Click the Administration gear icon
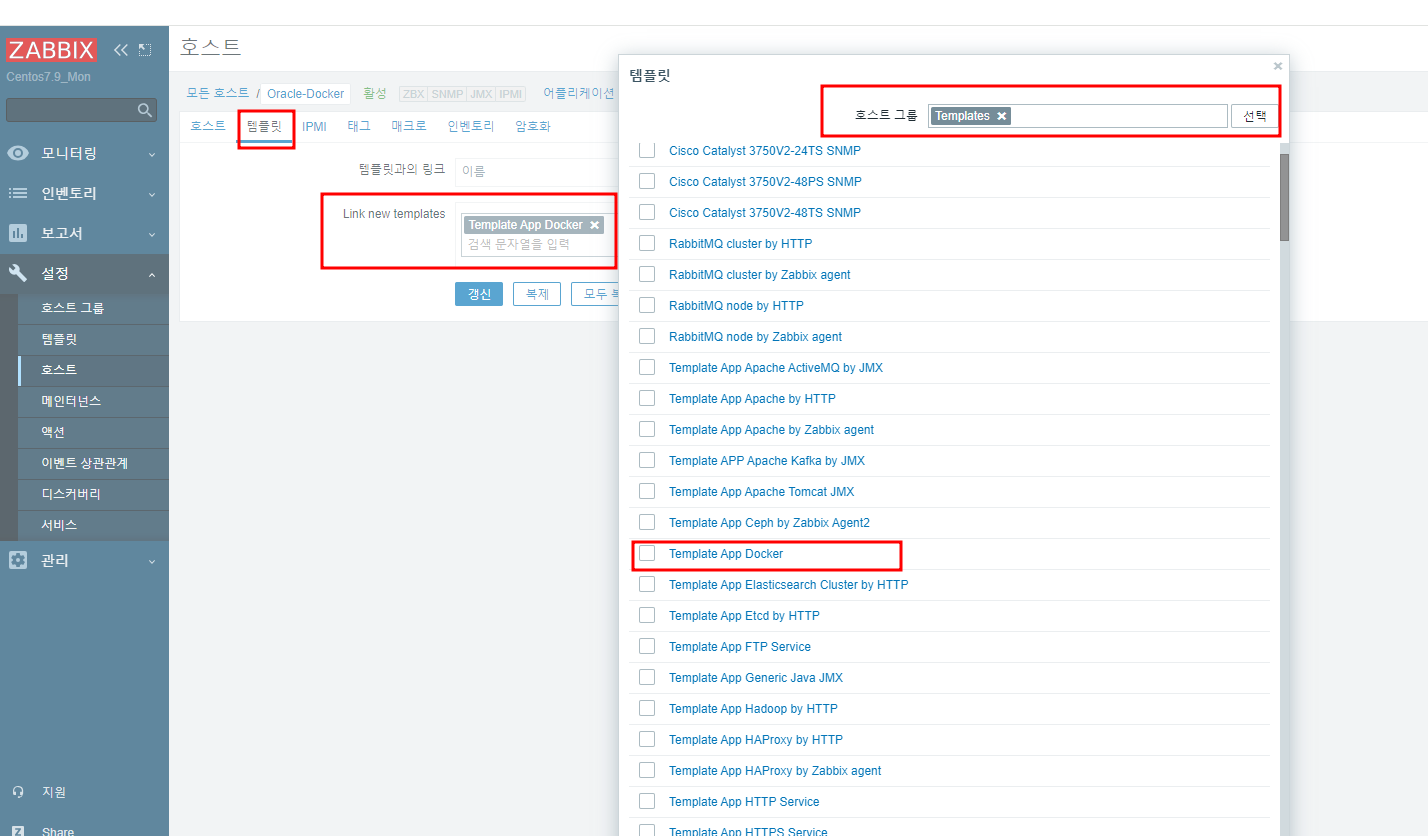This screenshot has width=1428, height=836. (18, 560)
